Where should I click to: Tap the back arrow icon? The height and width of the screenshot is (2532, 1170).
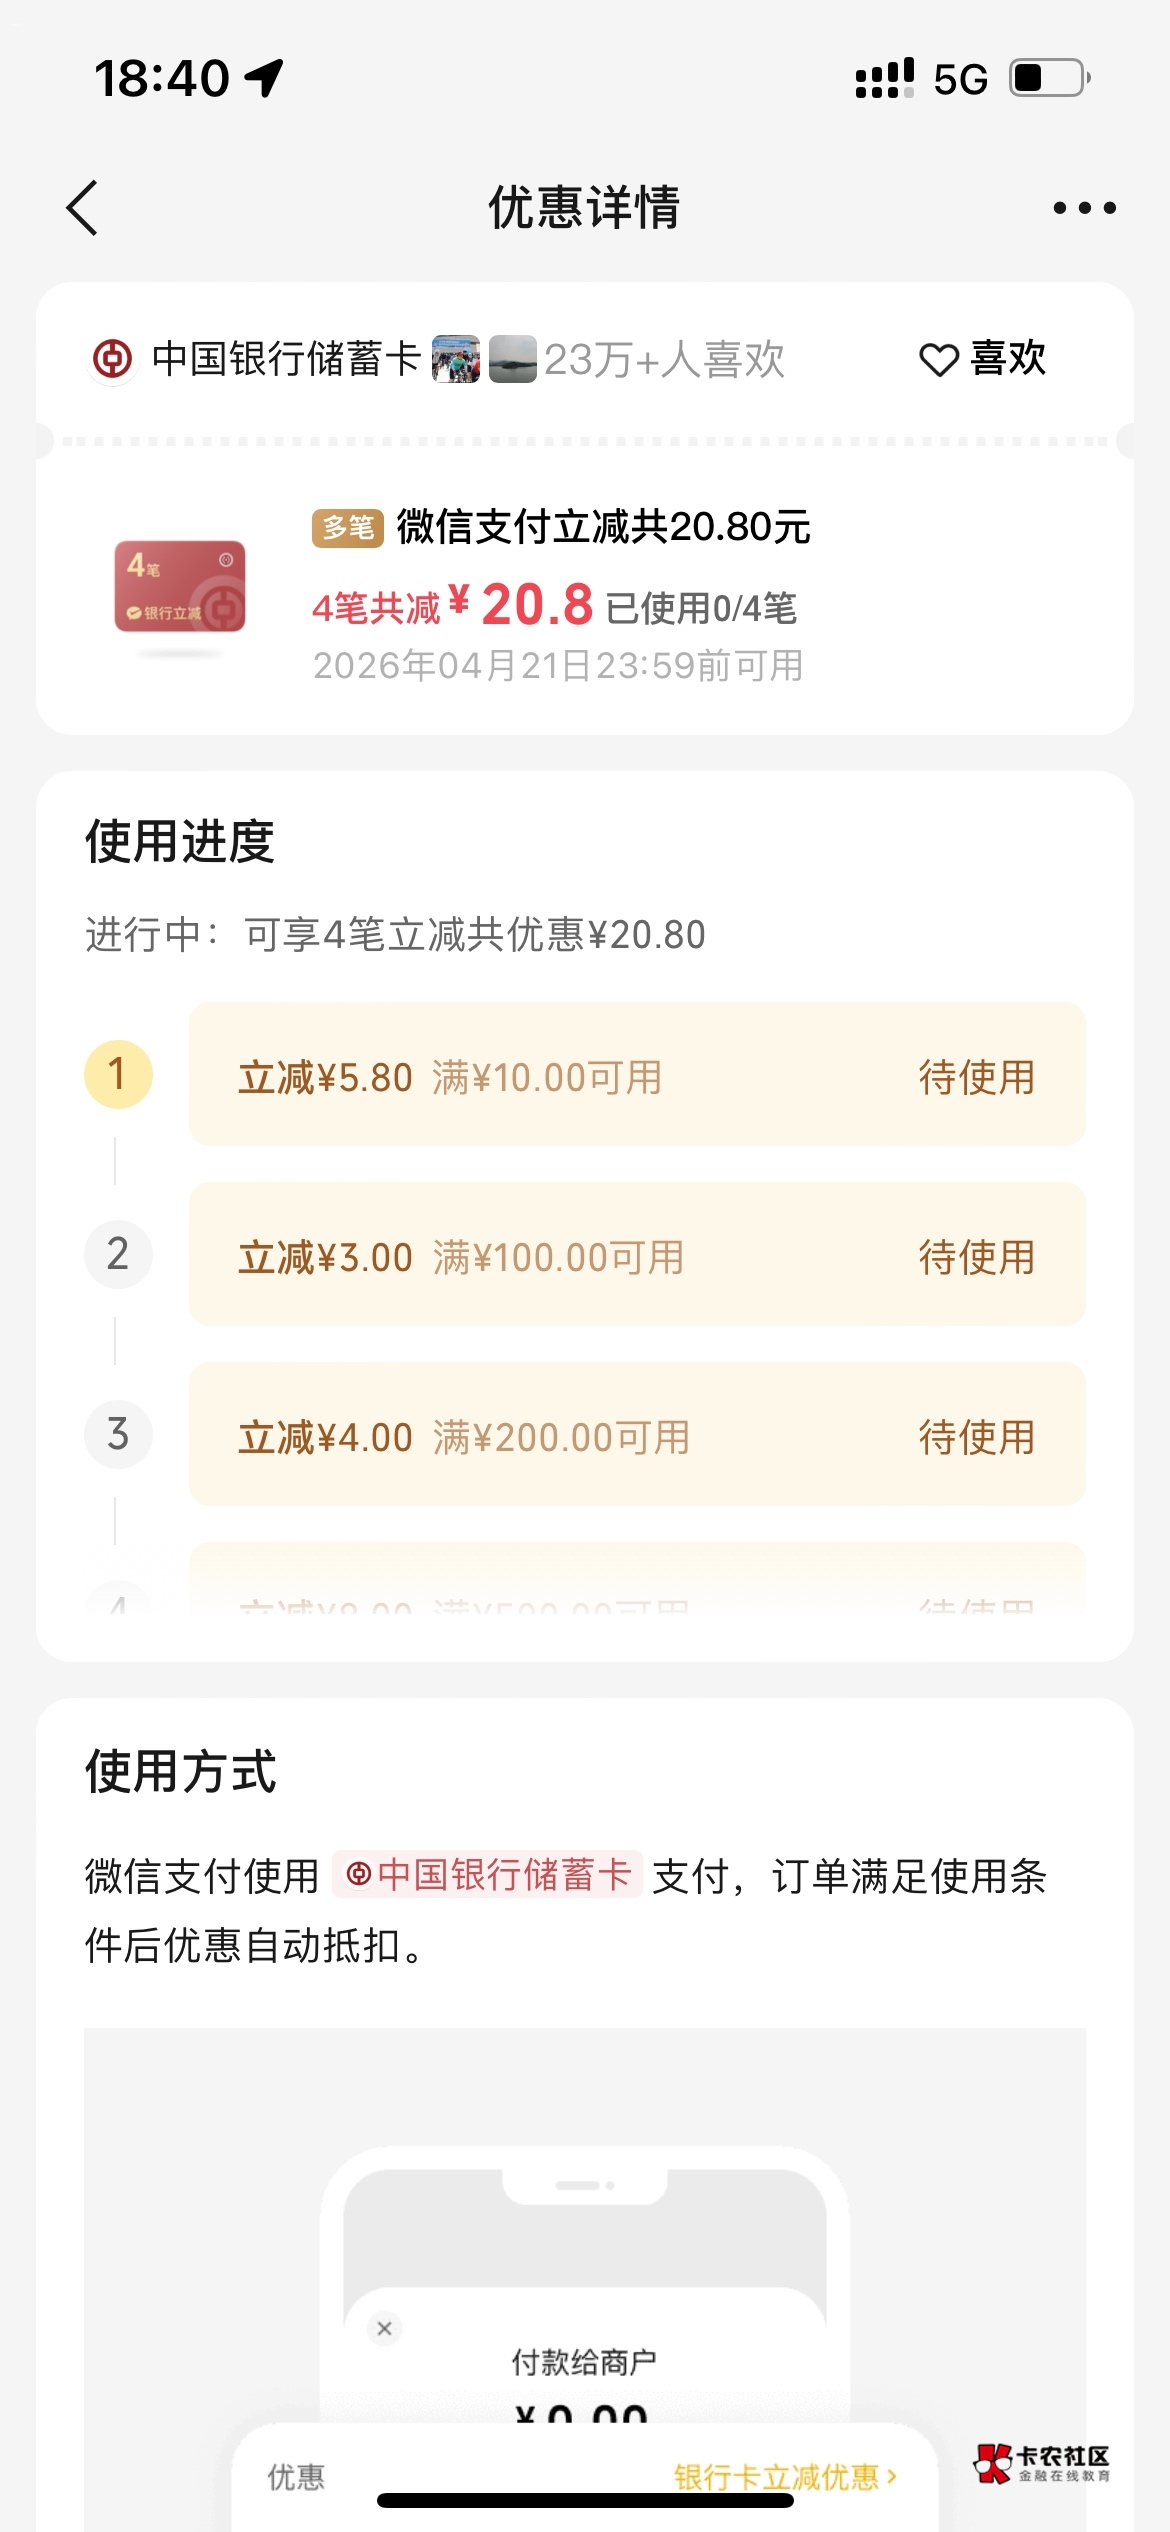click(x=82, y=208)
